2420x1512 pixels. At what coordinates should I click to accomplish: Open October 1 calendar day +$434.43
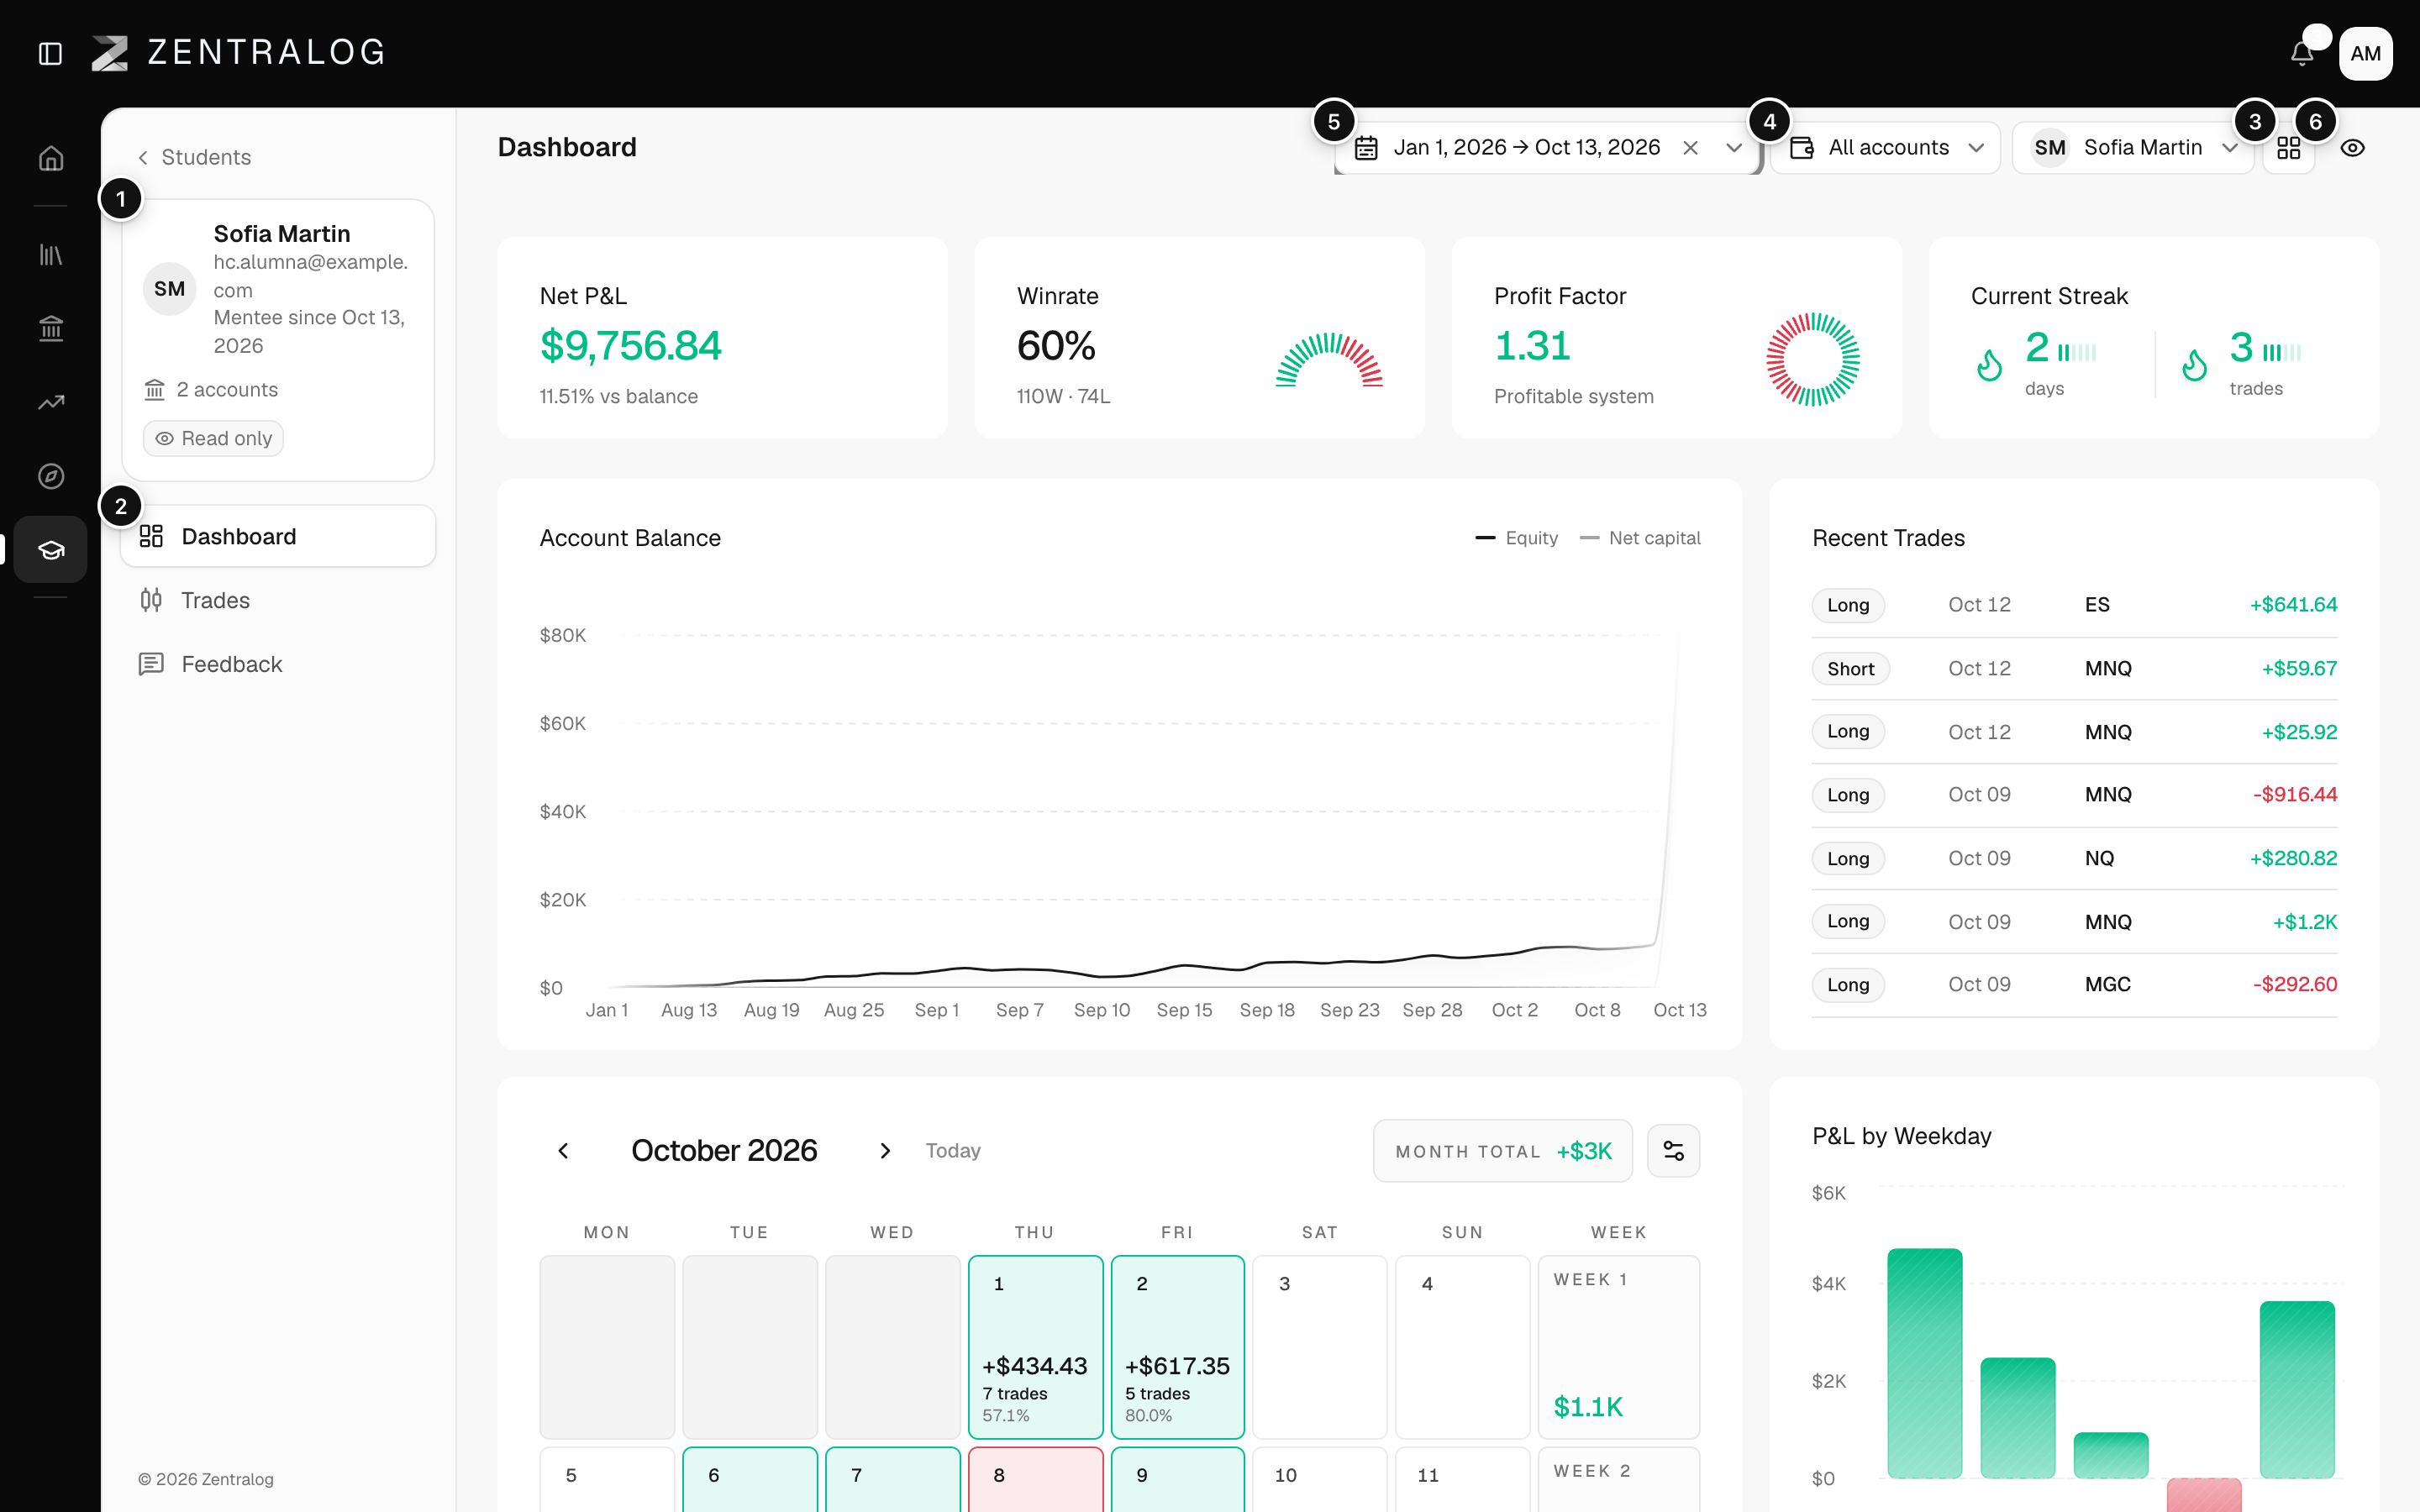[x=1035, y=1347]
